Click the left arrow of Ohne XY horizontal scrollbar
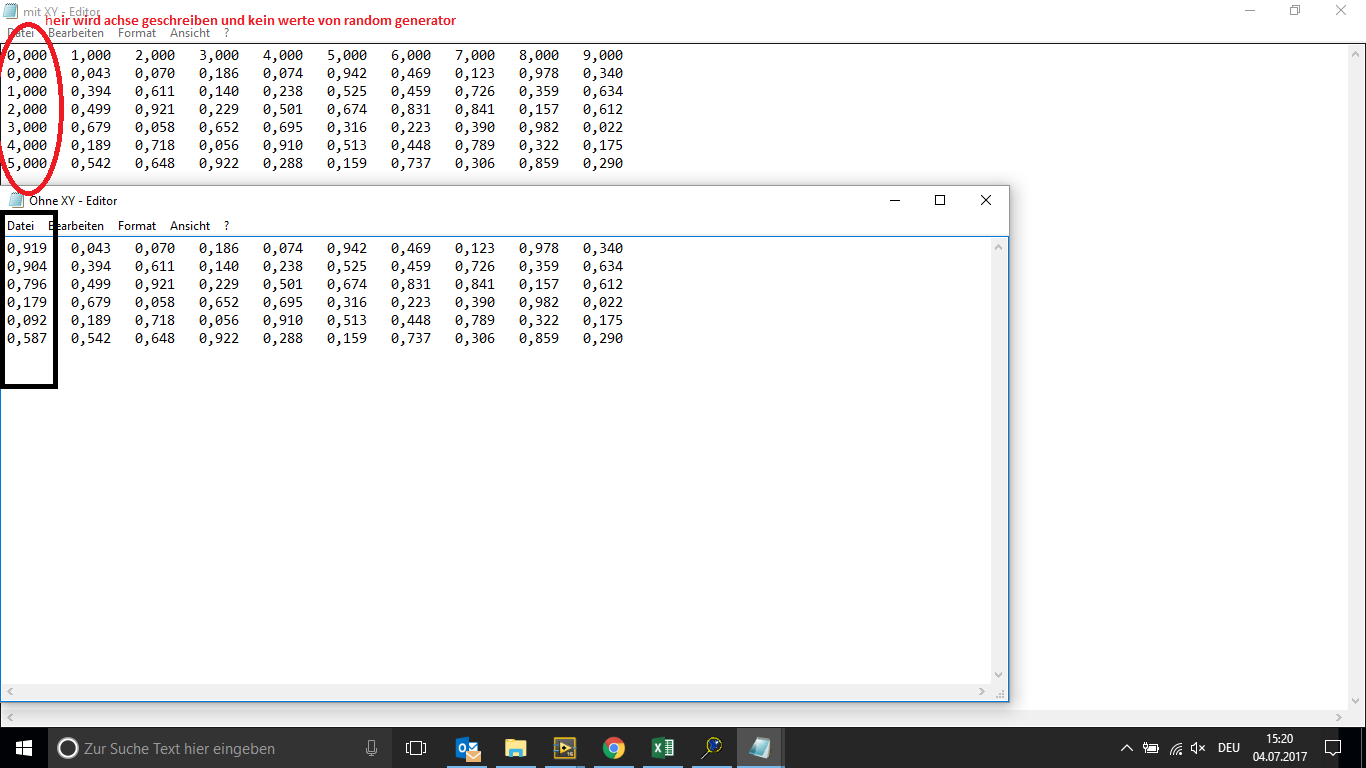1366x768 pixels. click(10, 692)
